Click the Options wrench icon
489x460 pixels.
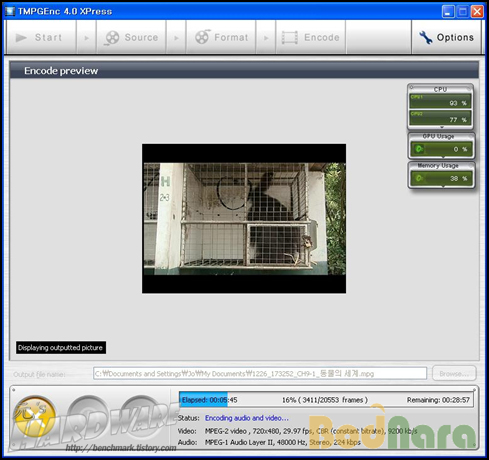click(x=426, y=38)
